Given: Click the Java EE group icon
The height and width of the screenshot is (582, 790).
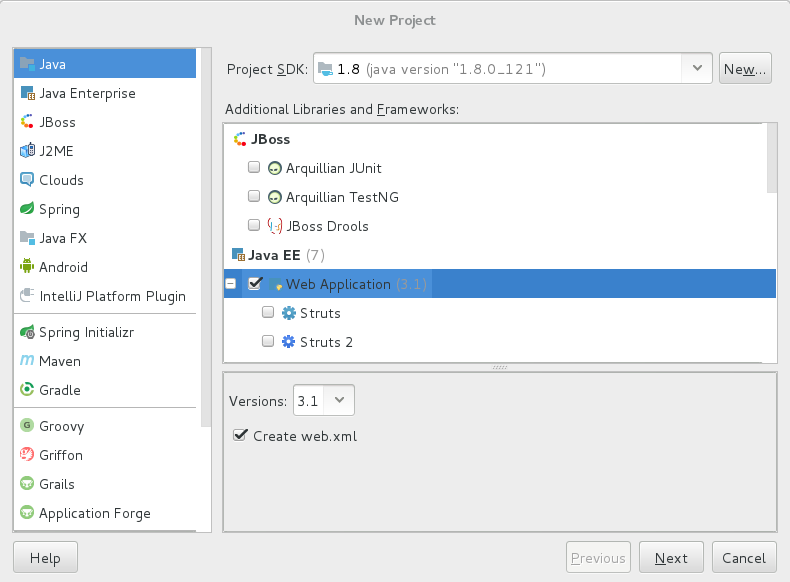Looking at the screenshot, I should (238, 254).
